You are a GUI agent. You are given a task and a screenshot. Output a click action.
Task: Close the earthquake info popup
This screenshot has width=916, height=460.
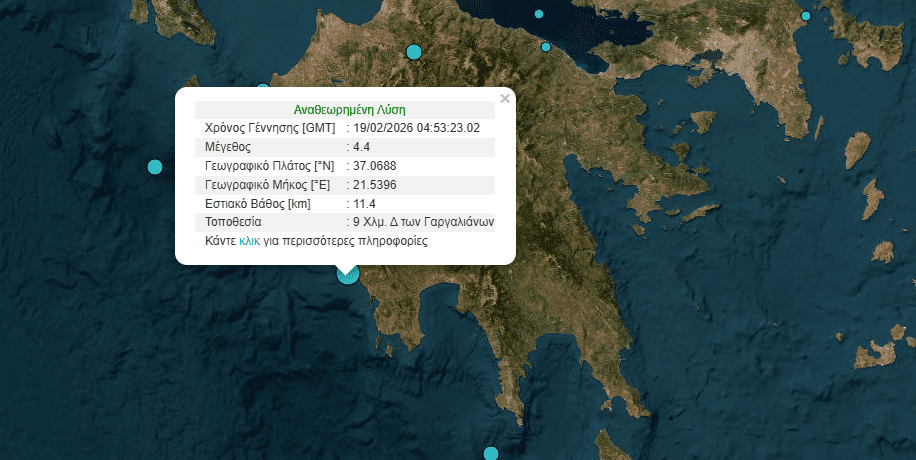pos(505,98)
